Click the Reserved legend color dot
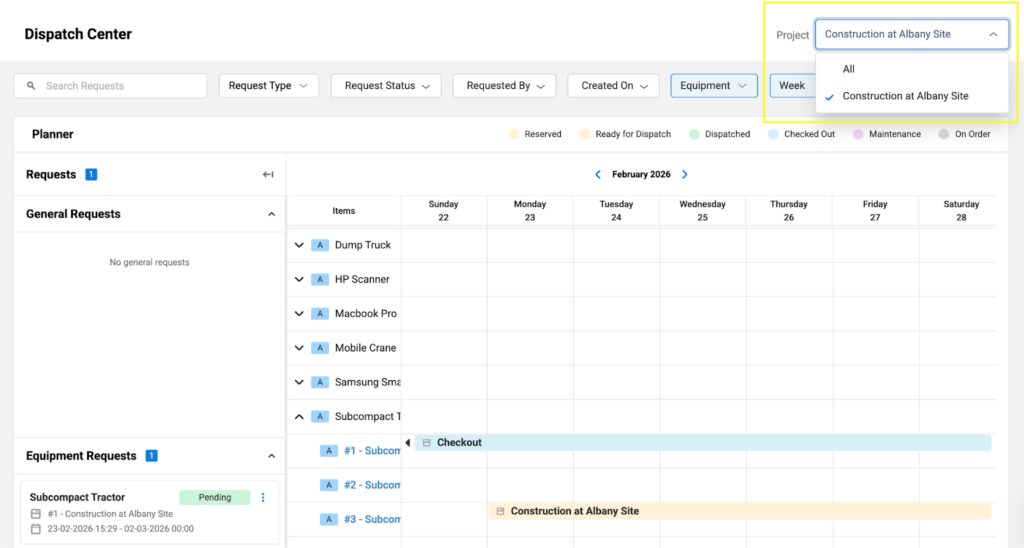 pyautogui.click(x=513, y=134)
